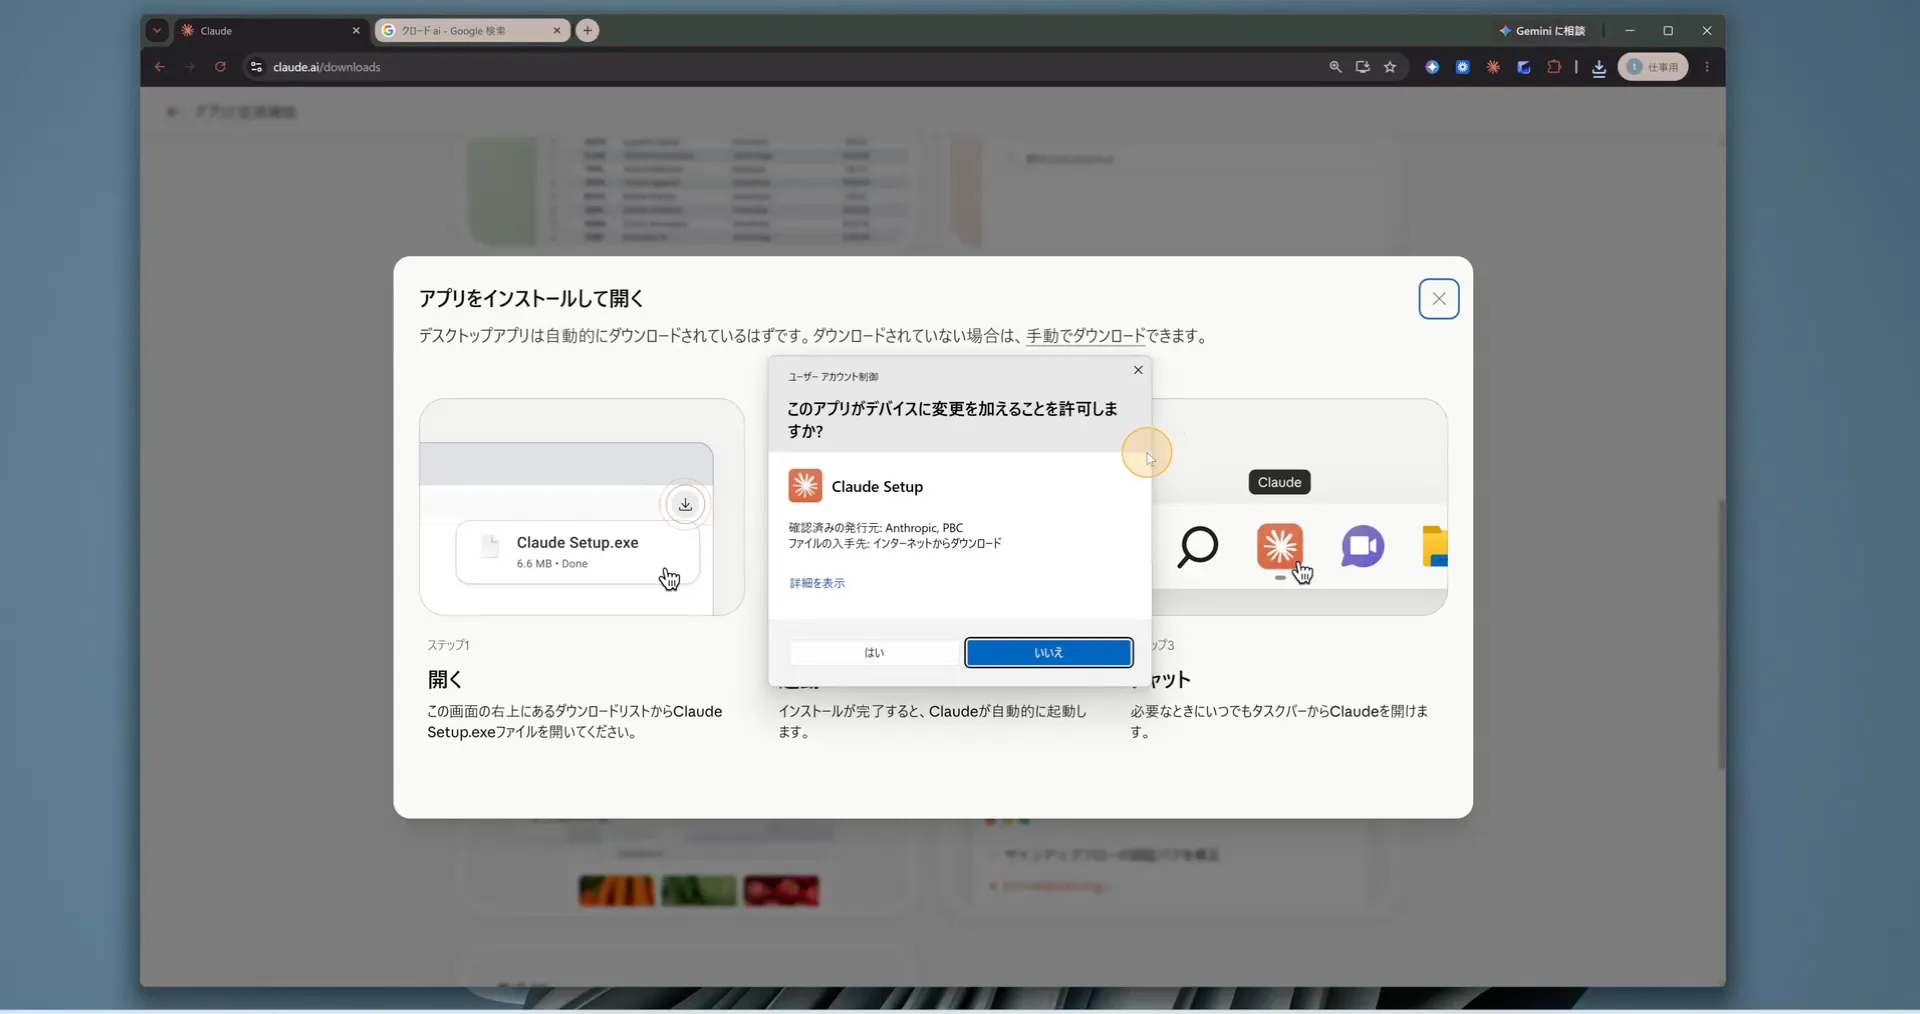The width and height of the screenshot is (1920, 1014).
Task: Click the Claude Setup icon in UAC dialog
Action: (805, 486)
